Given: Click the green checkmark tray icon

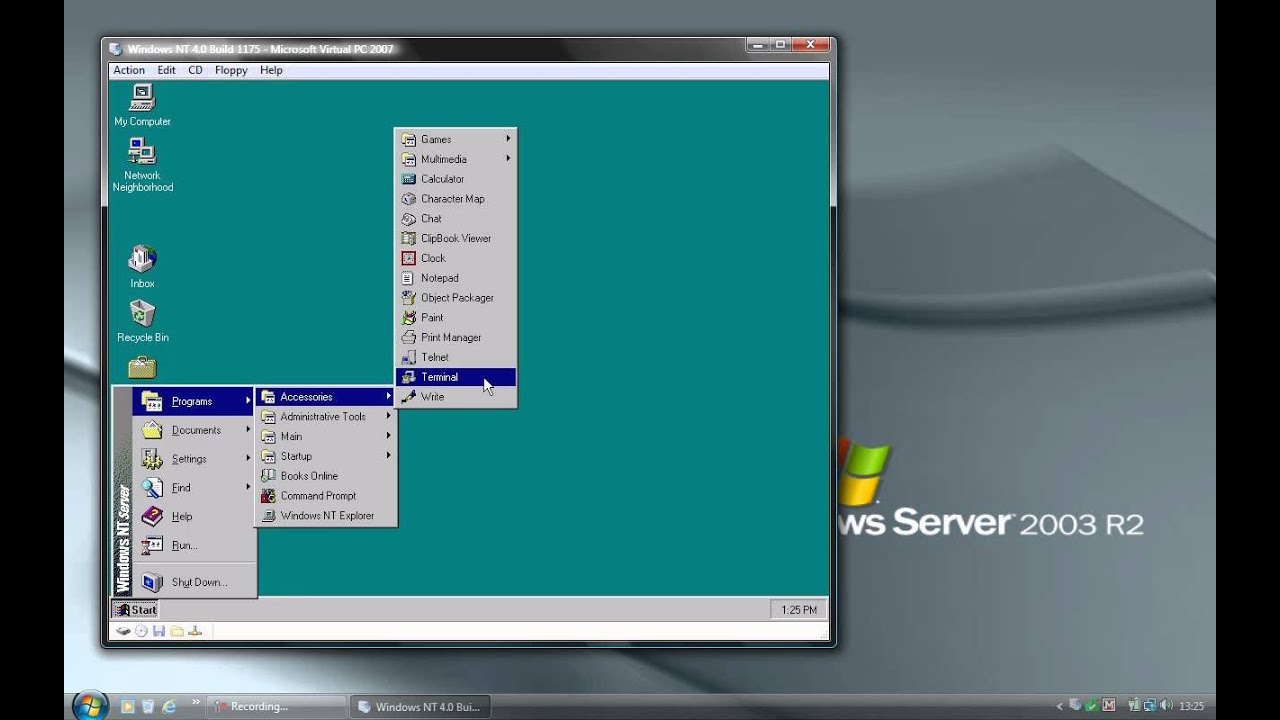Looking at the screenshot, I should pos(1092,706).
